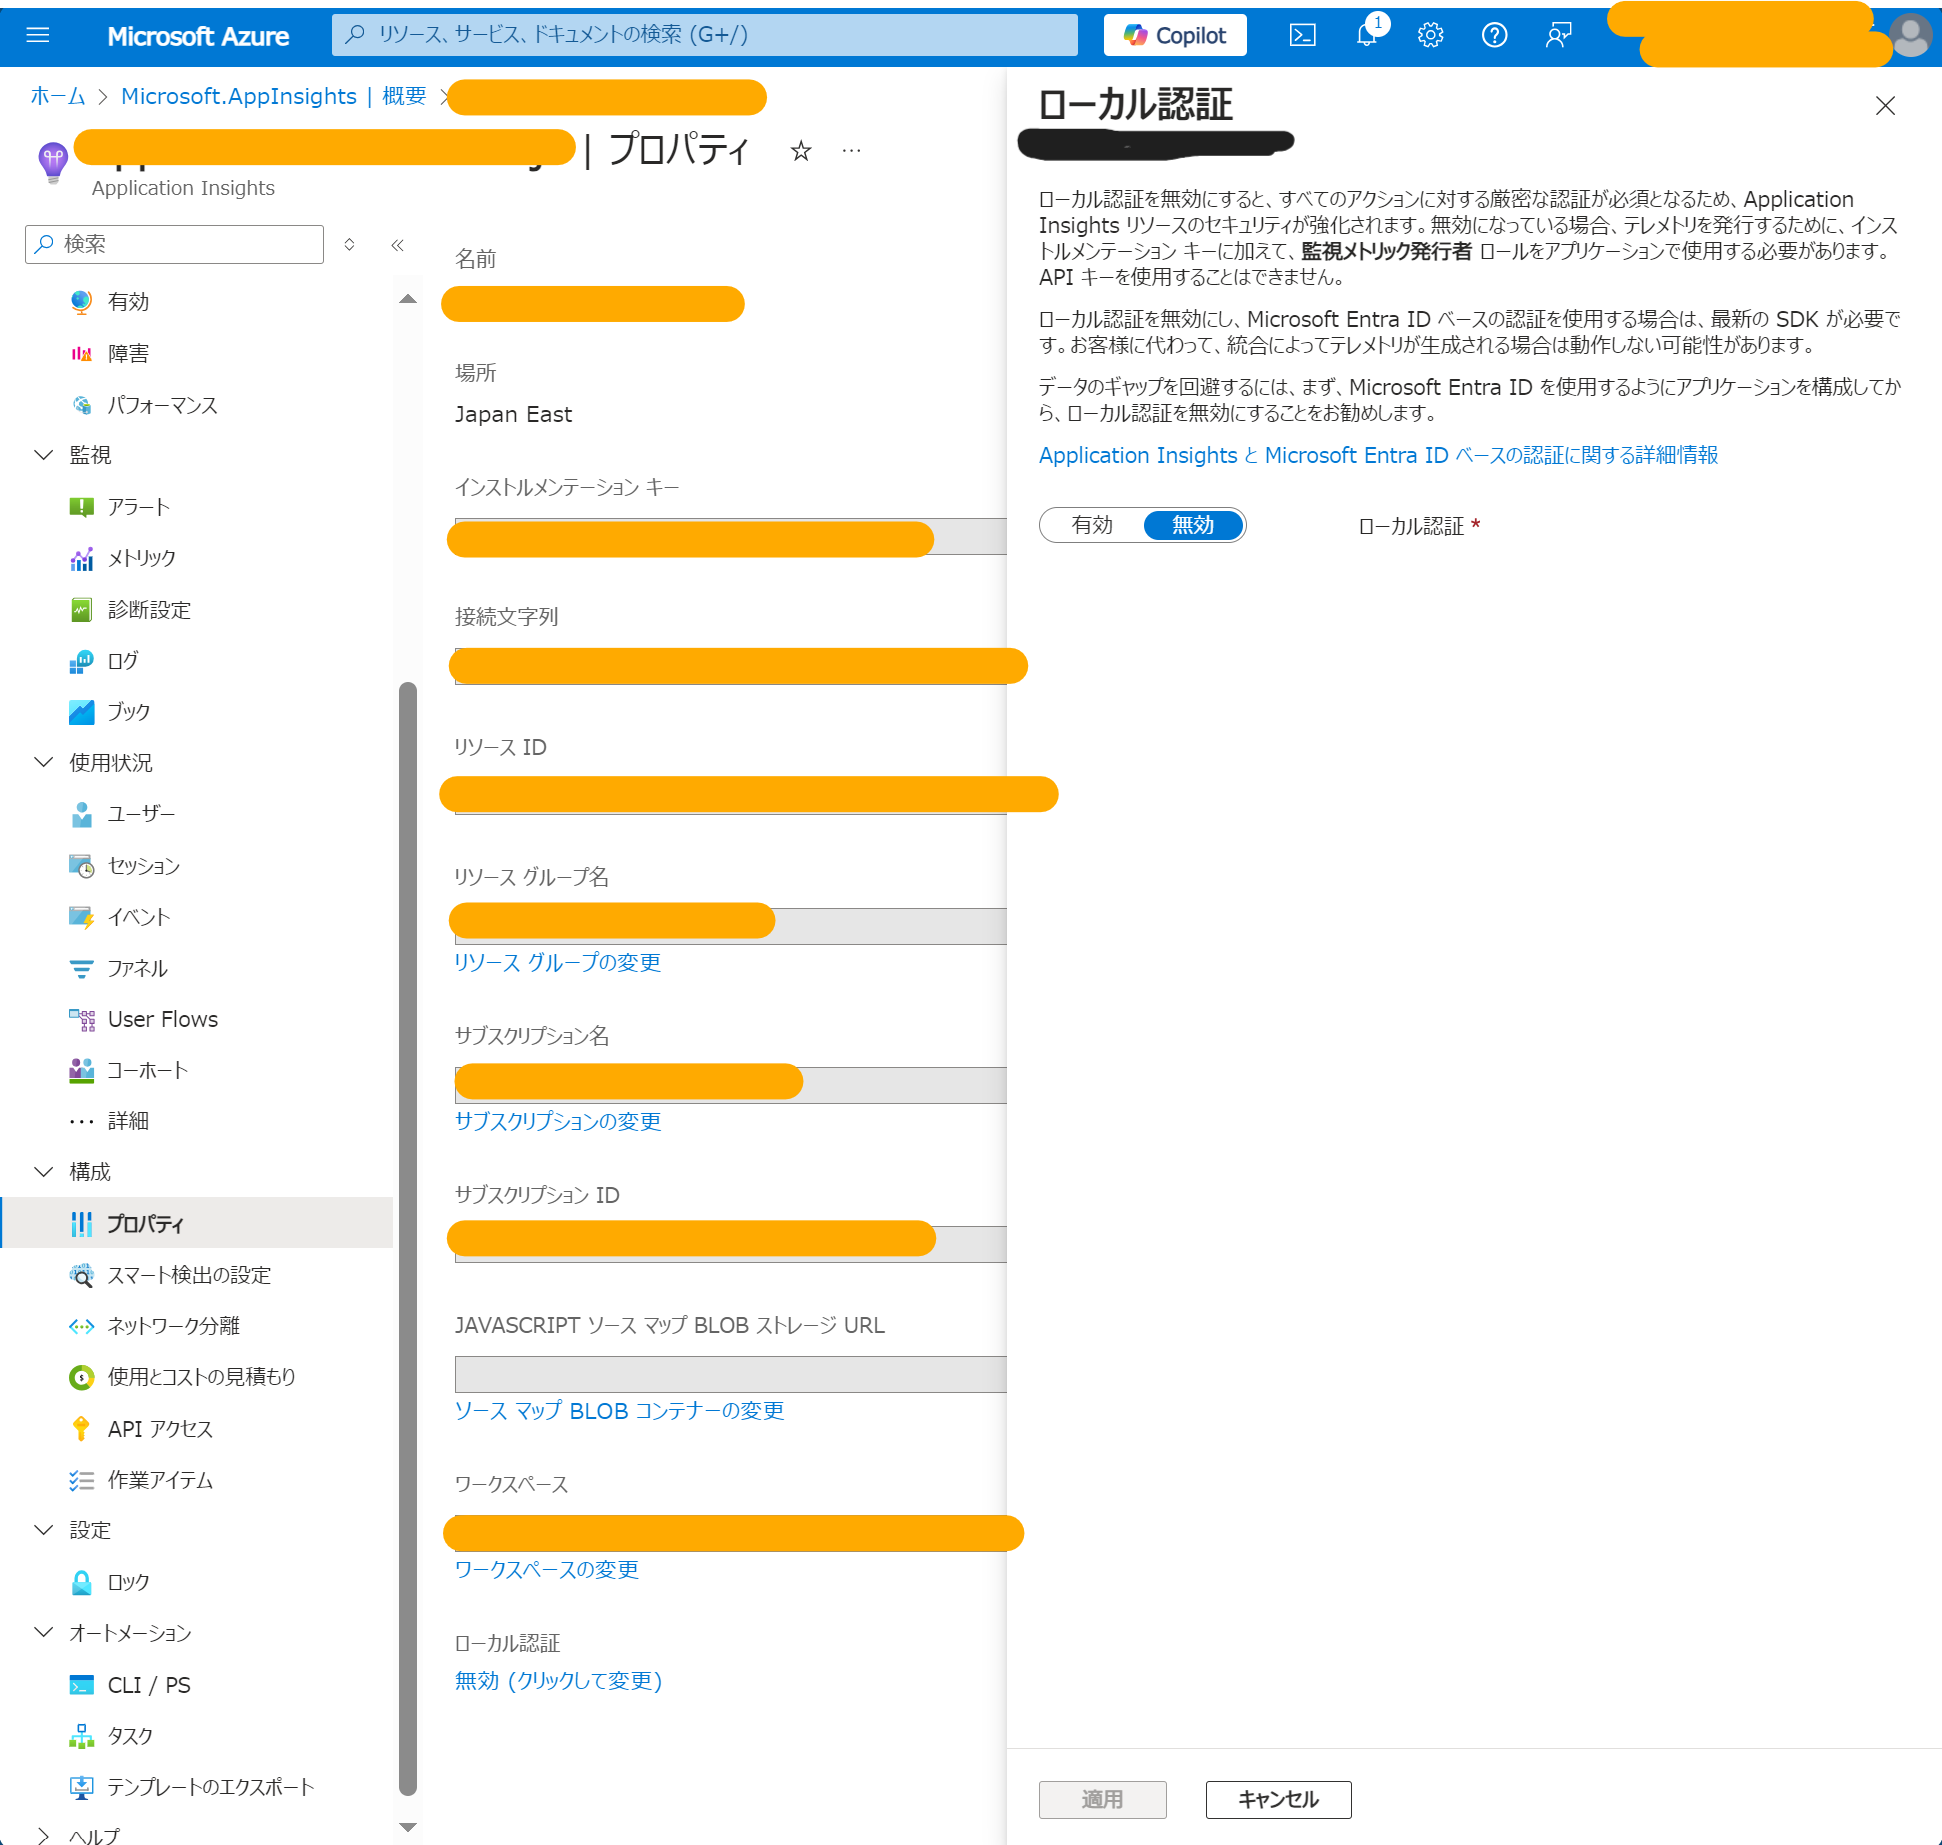Viewport: 1942px width, 1845px height.
Task: Open the notifications bell
Action: click(x=1367, y=36)
